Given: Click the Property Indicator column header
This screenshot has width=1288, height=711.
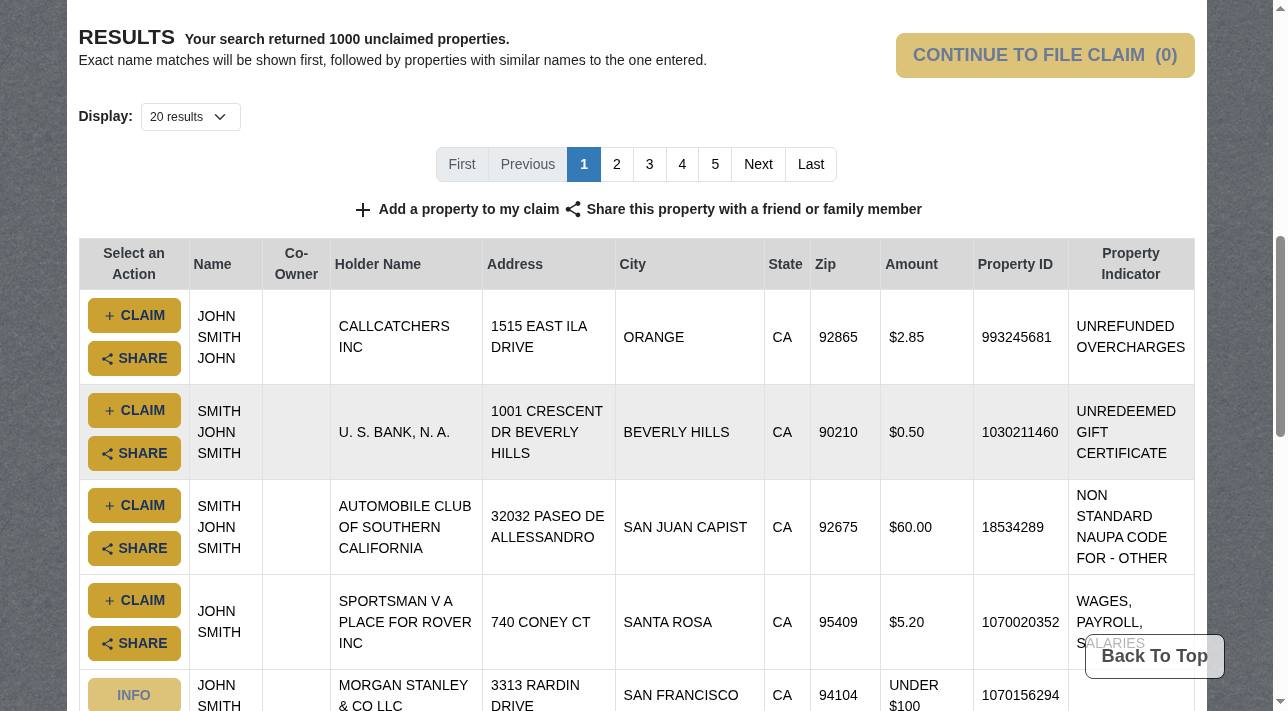Looking at the screenshot, I should (x=1131, y=264).
